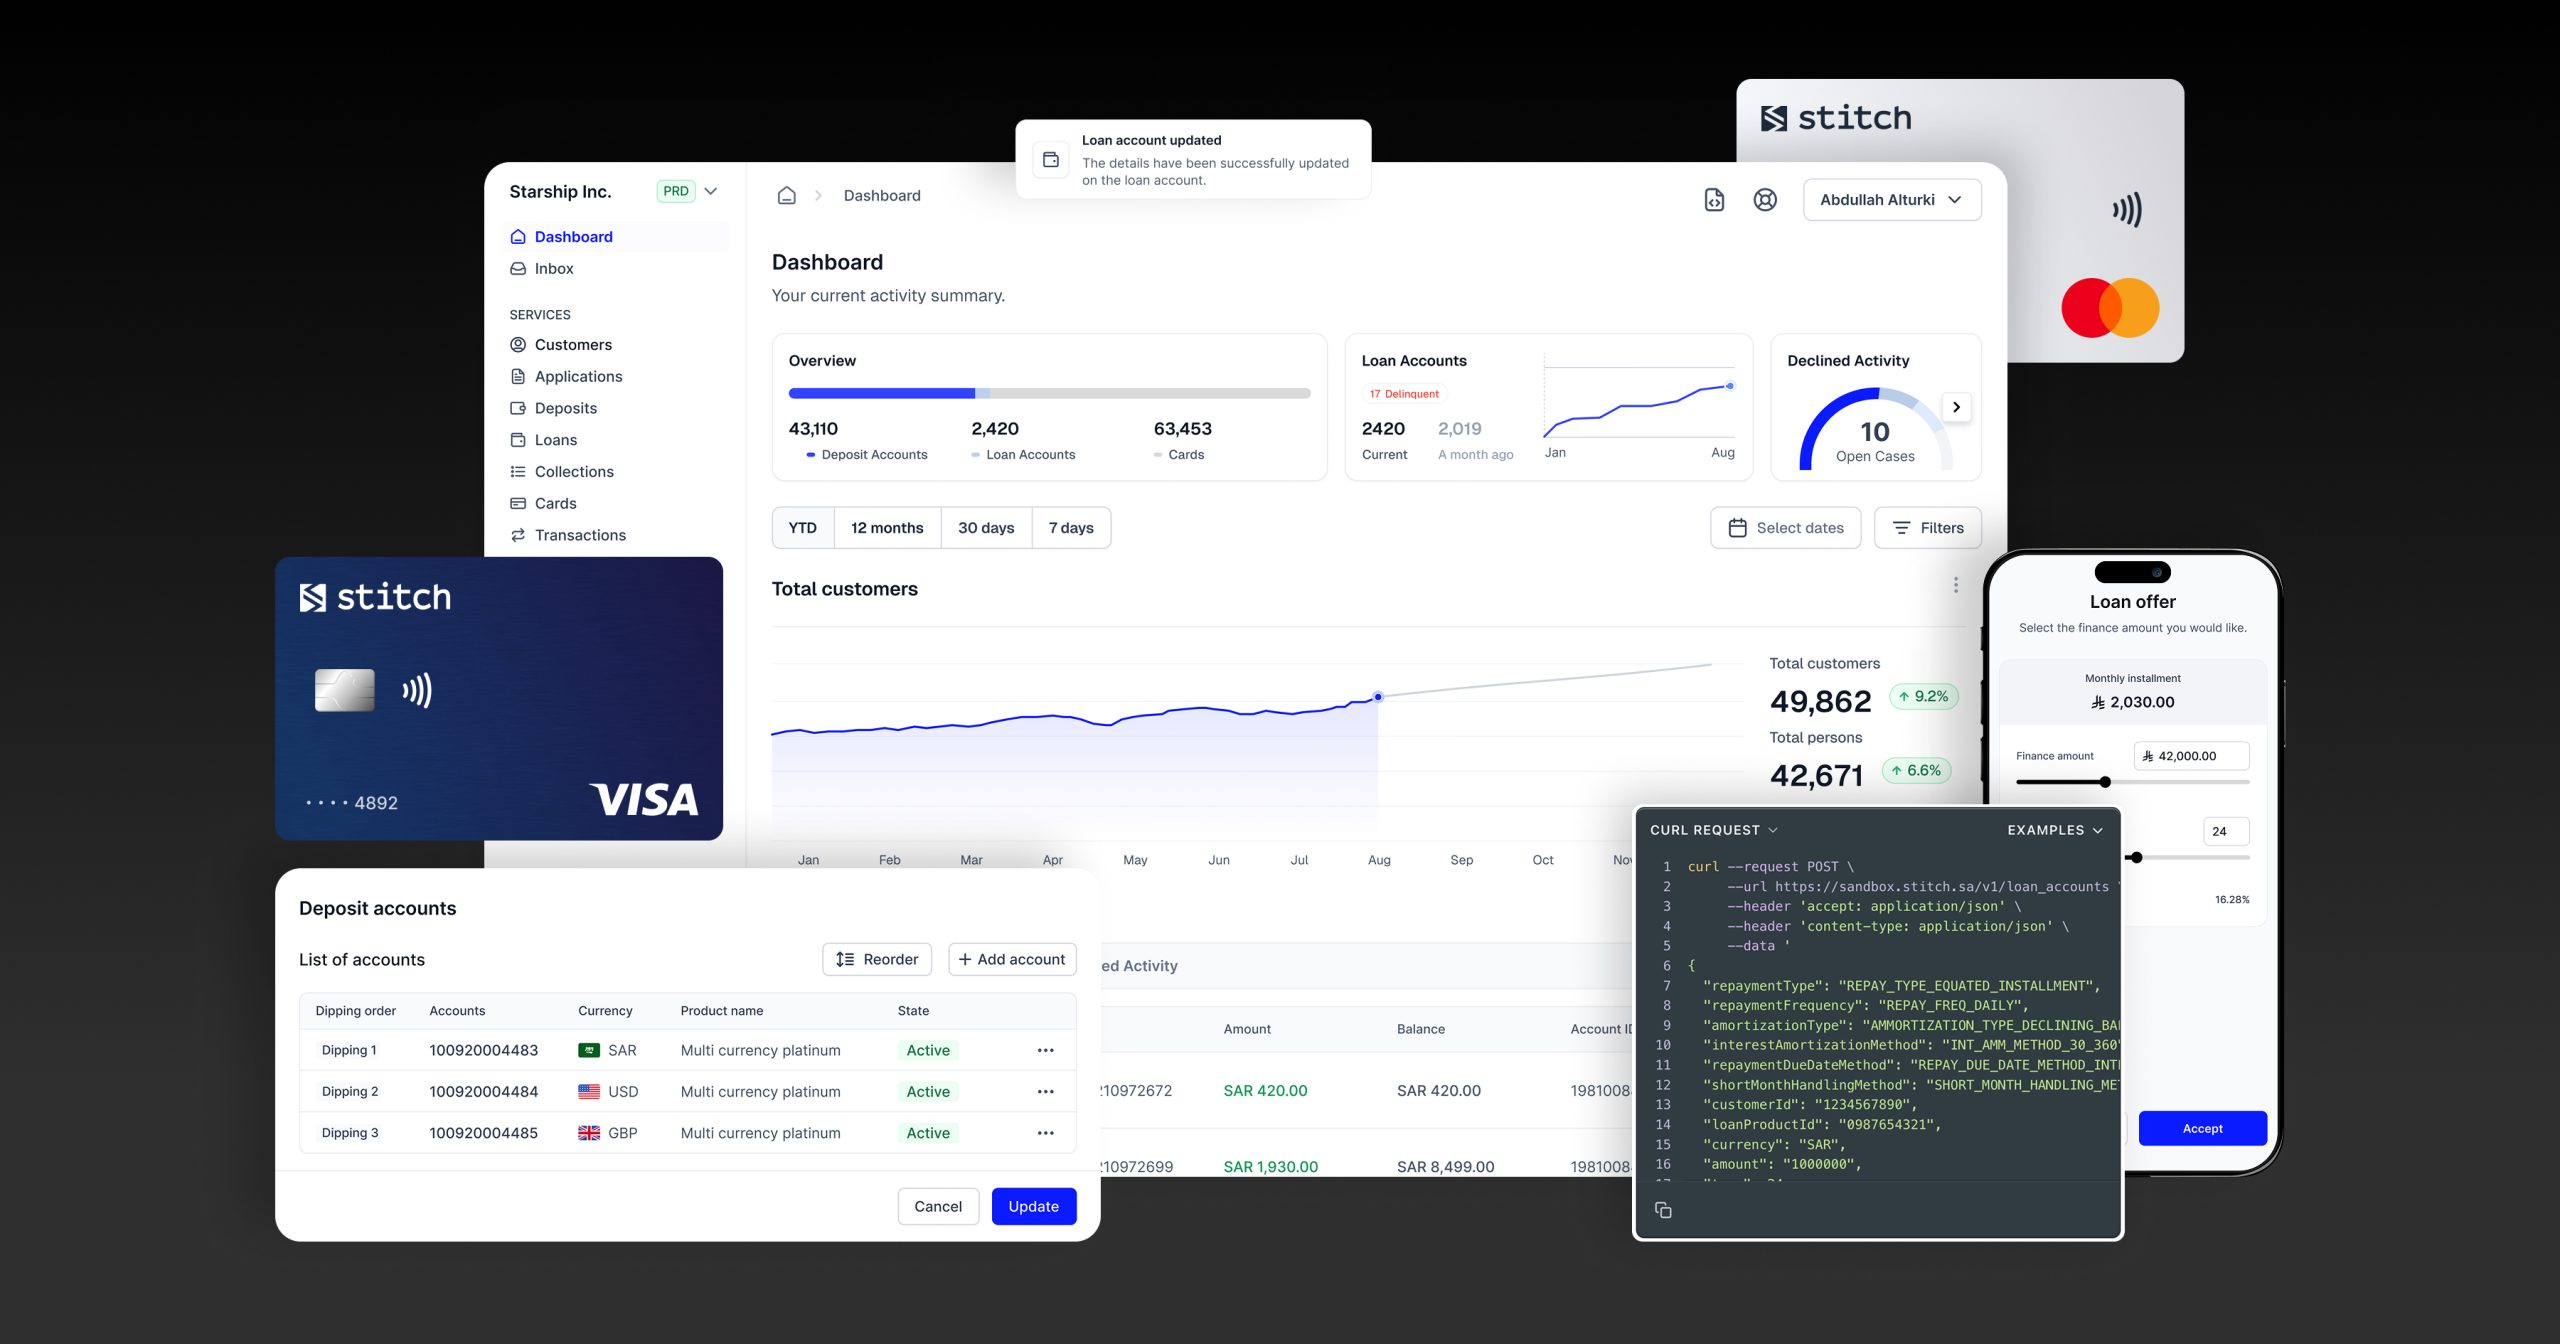Select the 12 months tab
Image resolution: width=2560 pixels, height=1344 pixels.
[887, 528]
